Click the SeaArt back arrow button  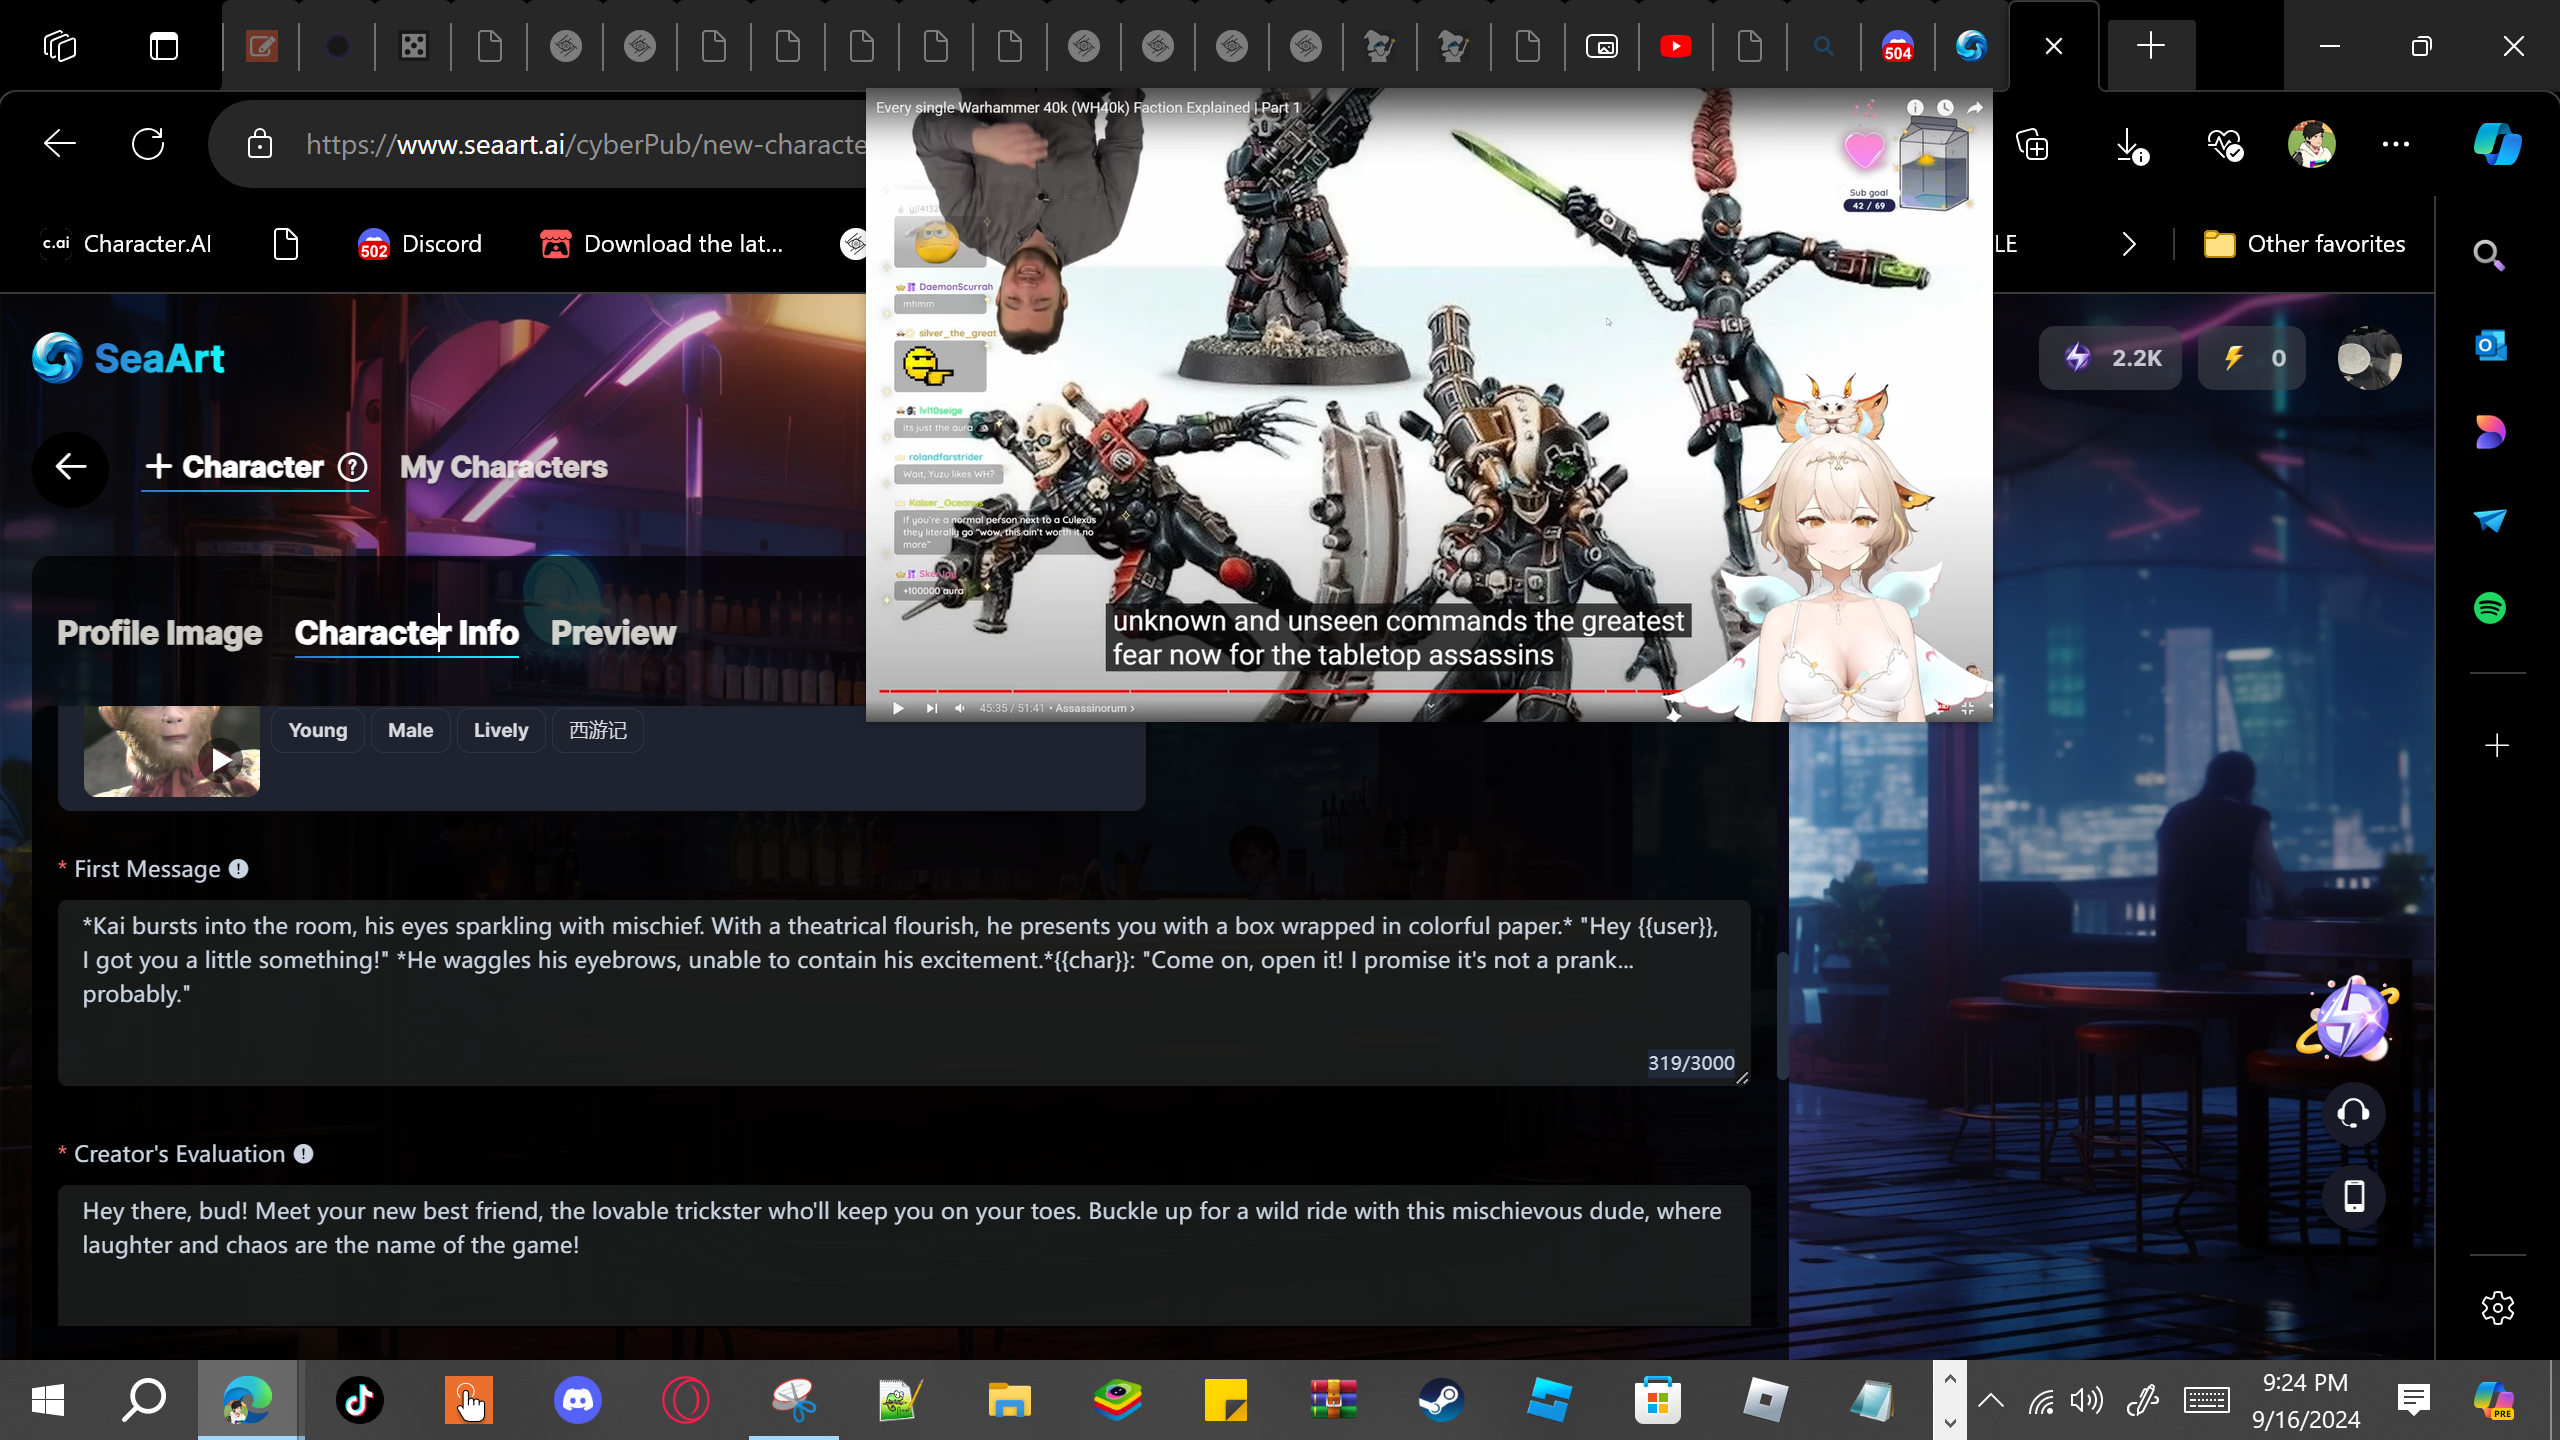click(x=70, y=467)
